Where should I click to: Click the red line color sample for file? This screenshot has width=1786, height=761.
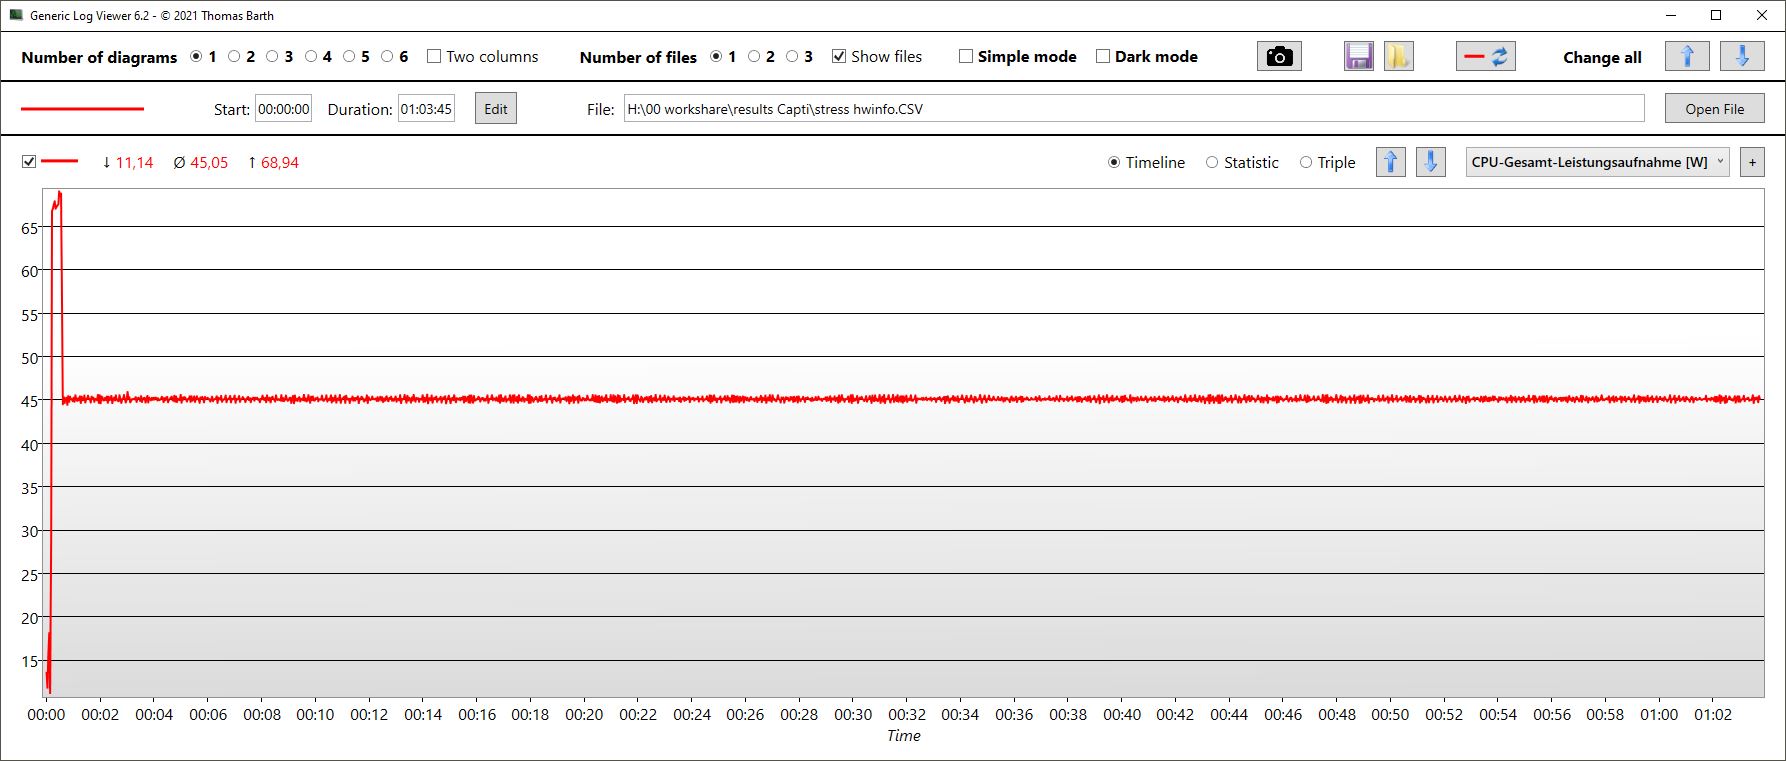click(82, 109)
